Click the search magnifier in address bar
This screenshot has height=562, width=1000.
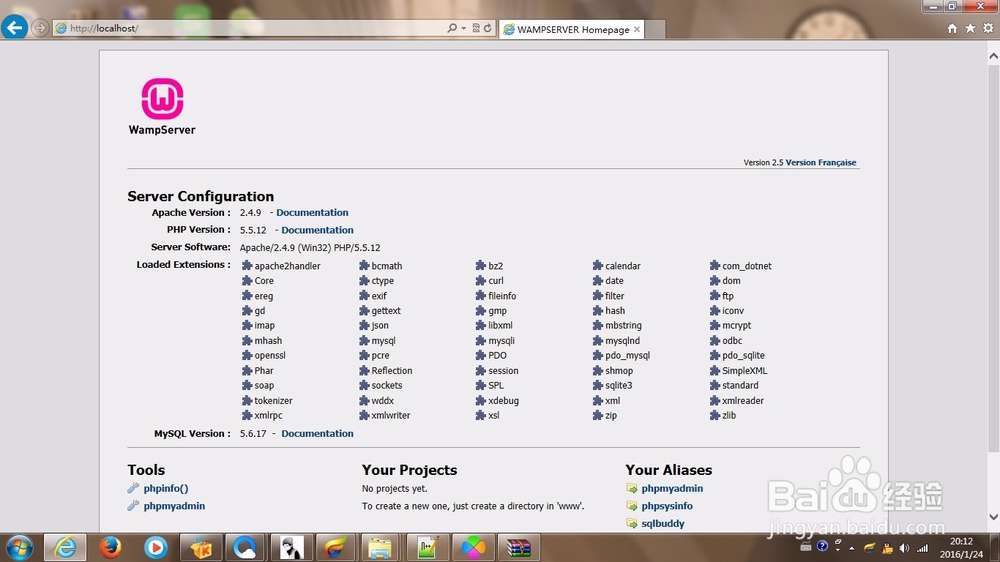click(x=452, y=28)
